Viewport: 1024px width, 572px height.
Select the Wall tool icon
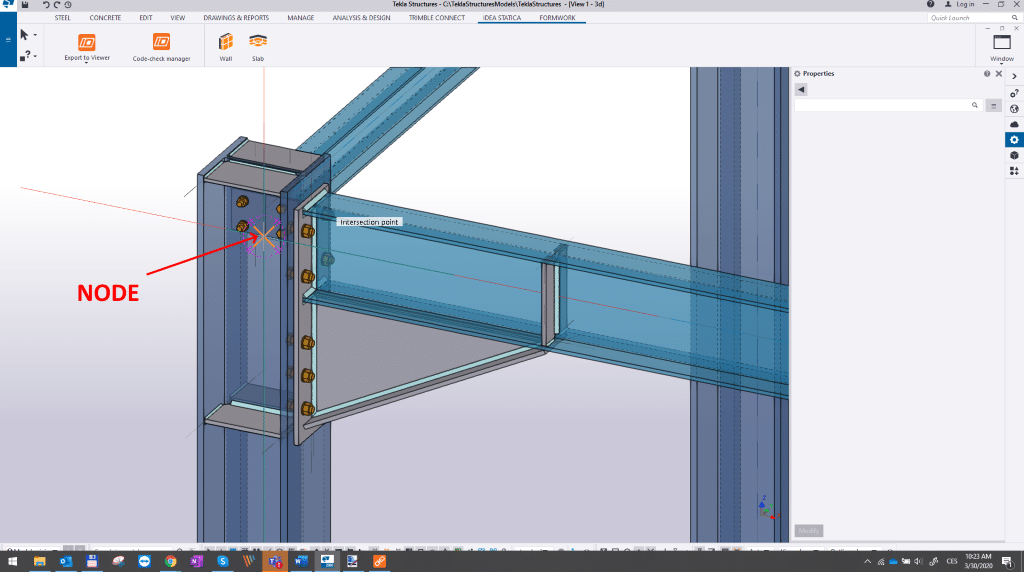[x=226, y=42]
